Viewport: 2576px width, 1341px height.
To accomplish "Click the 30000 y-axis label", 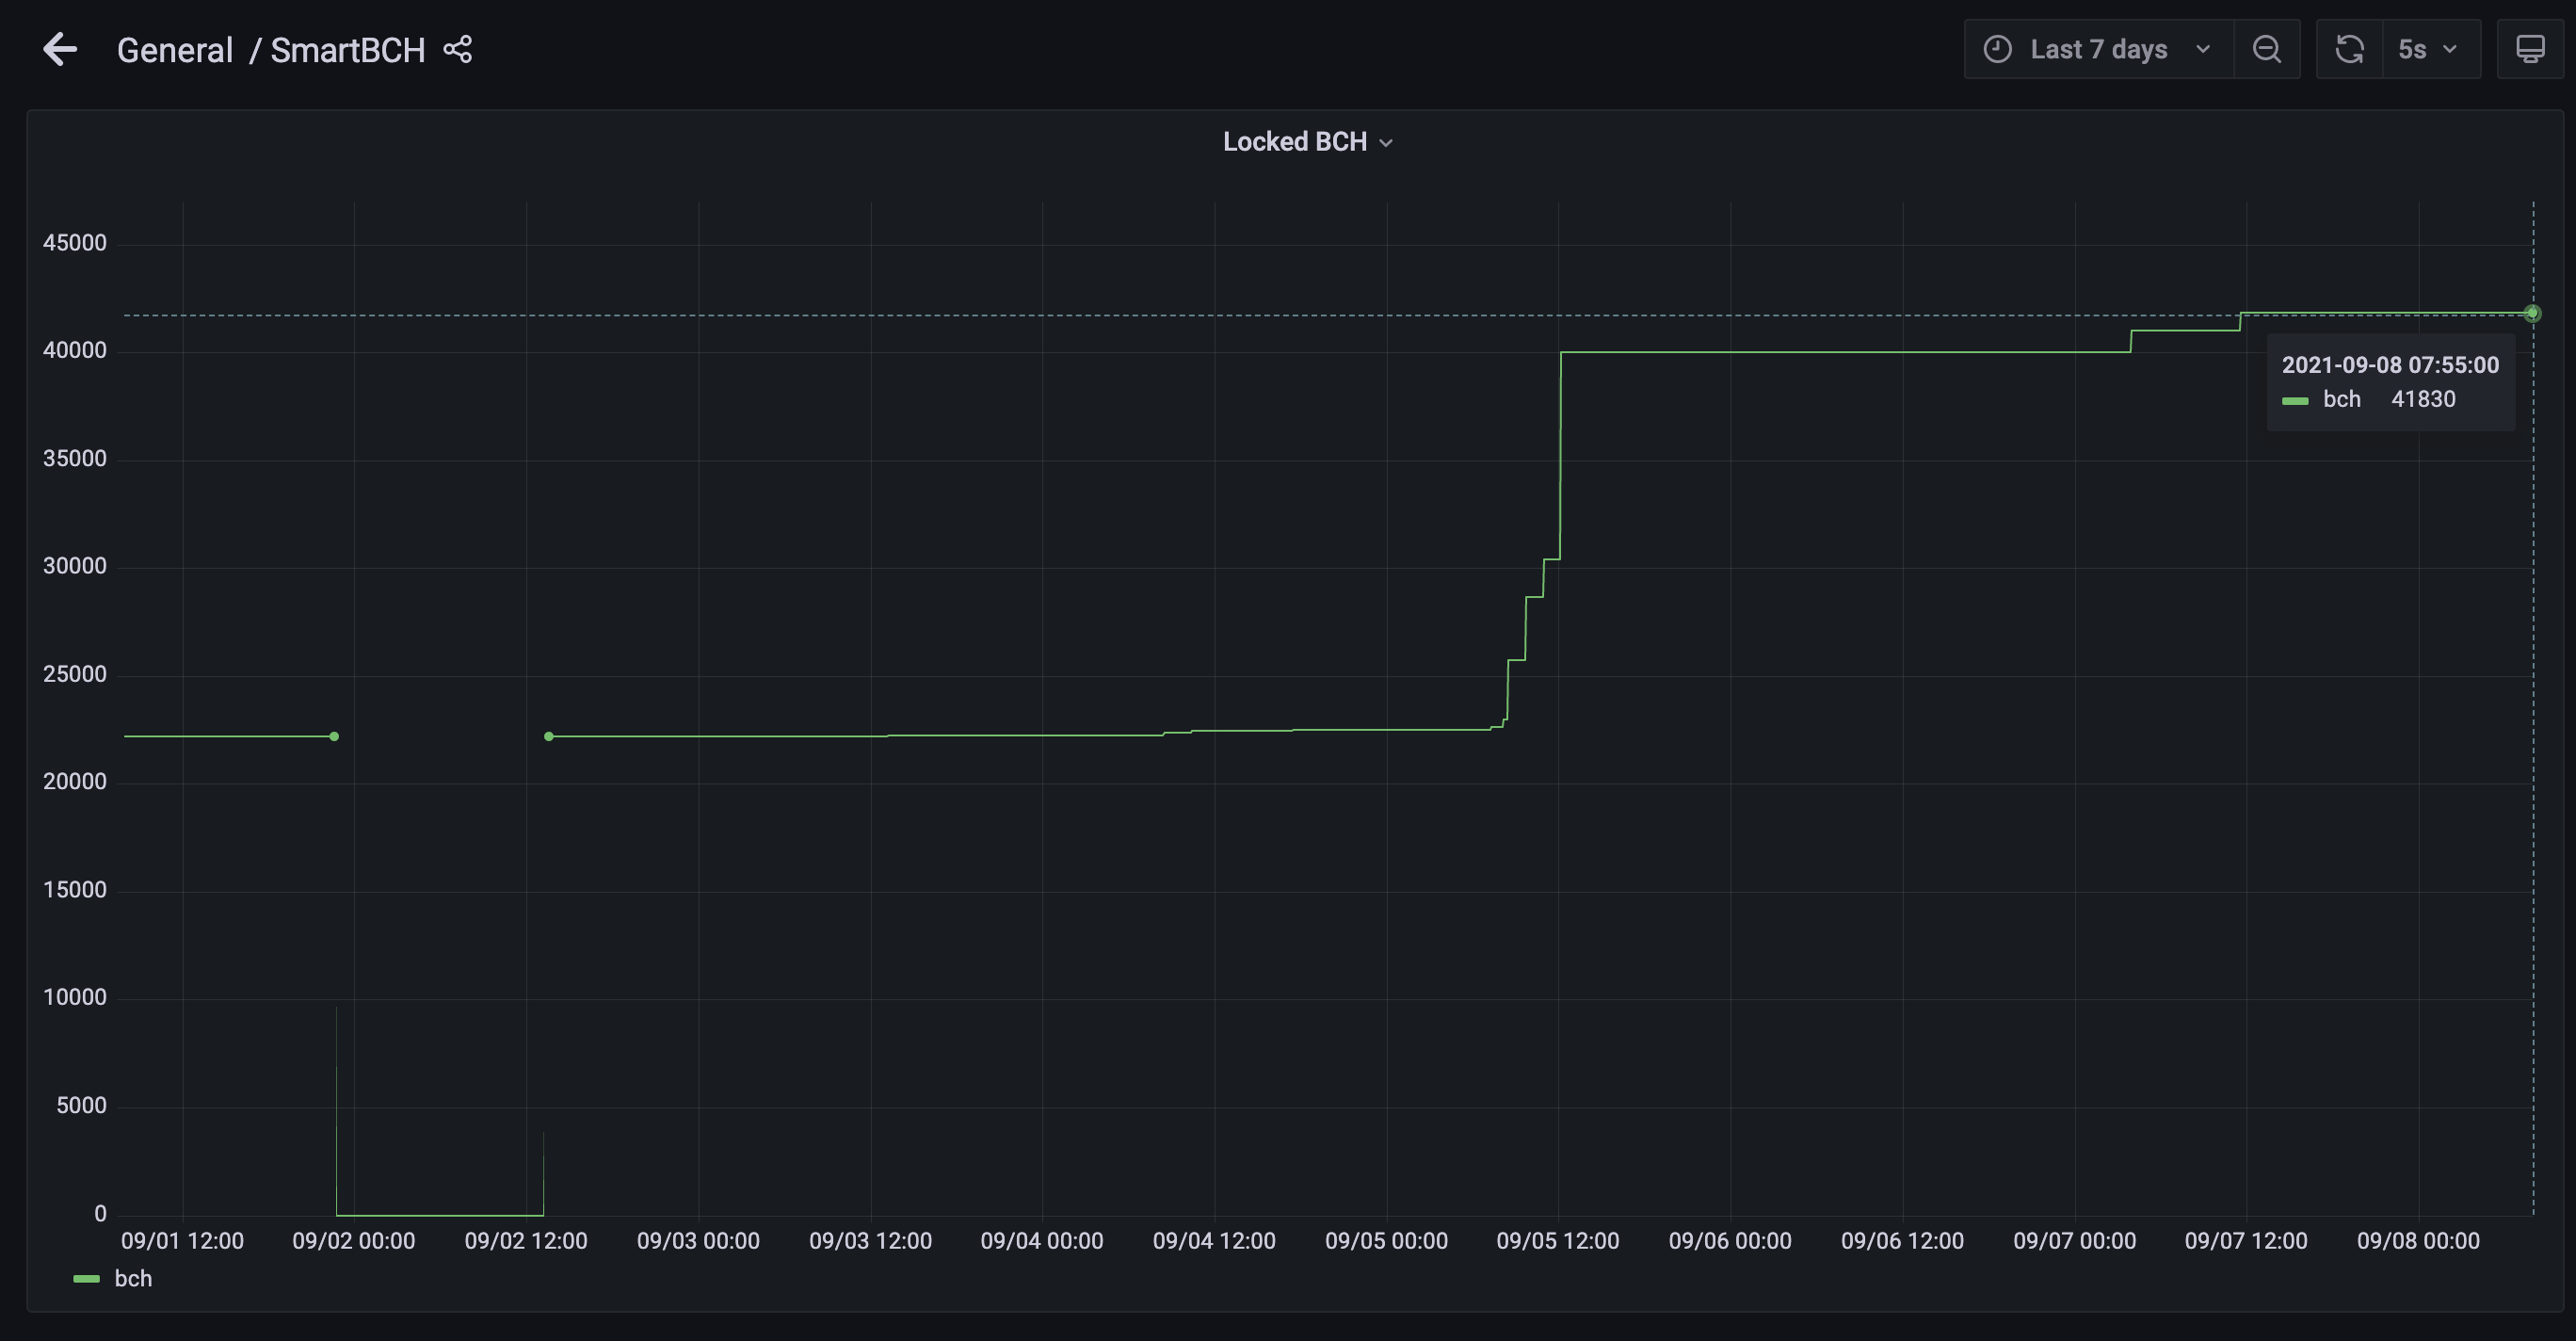I will [x=75, y=566].
